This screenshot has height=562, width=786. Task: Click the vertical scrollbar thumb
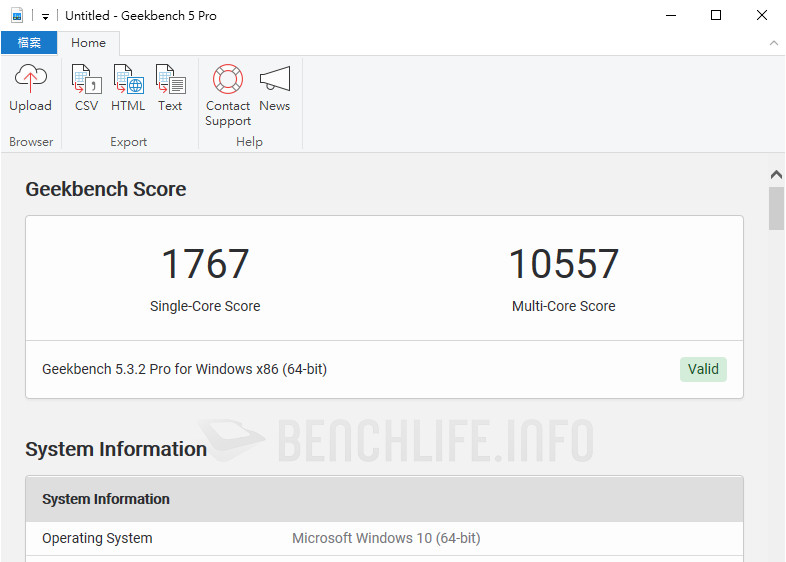tap(776, 208)
